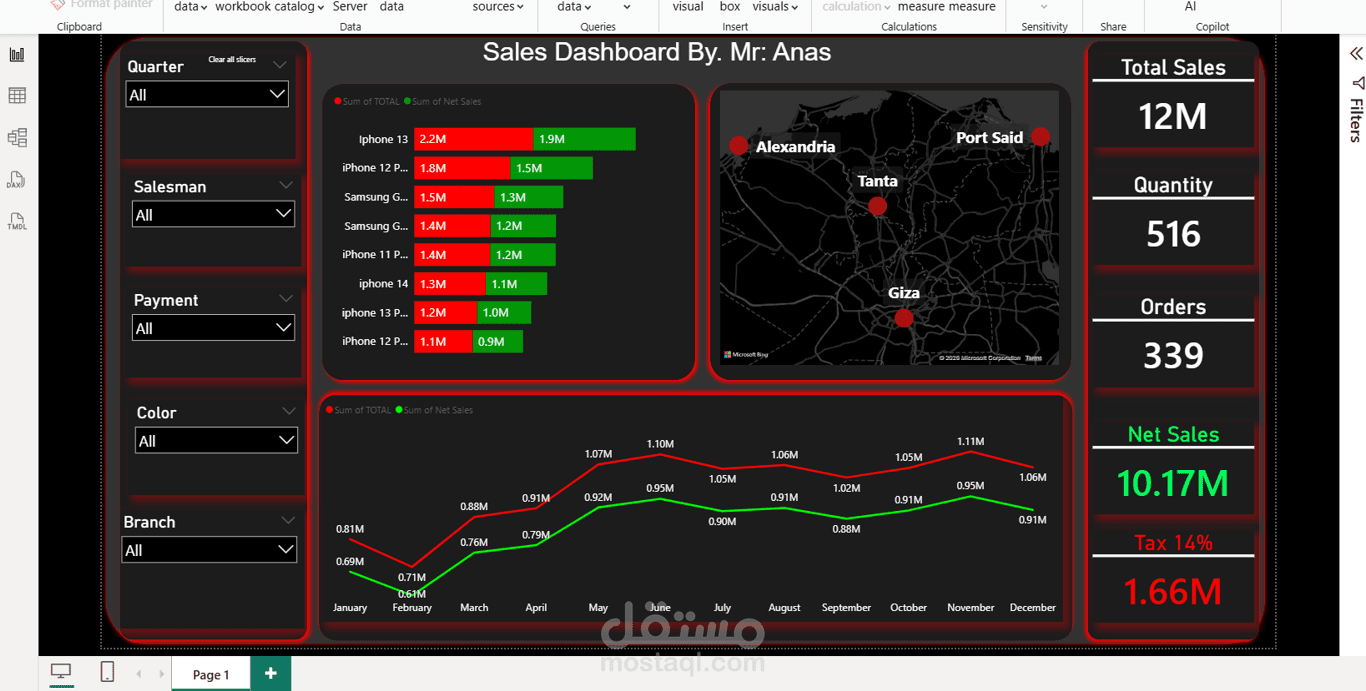This screenshot has height=691, width=1366.
Task: Collapse pane with double chevron icon
Action: point(1355,54)
